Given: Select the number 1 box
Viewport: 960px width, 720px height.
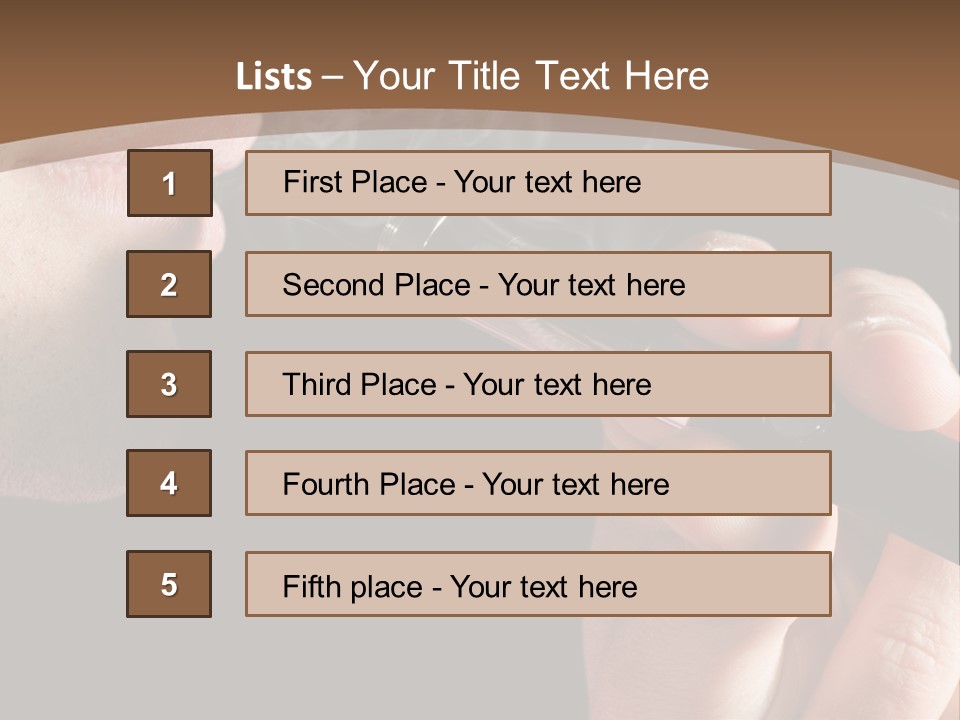Looking at the screenshot, I should pos(170,183).
